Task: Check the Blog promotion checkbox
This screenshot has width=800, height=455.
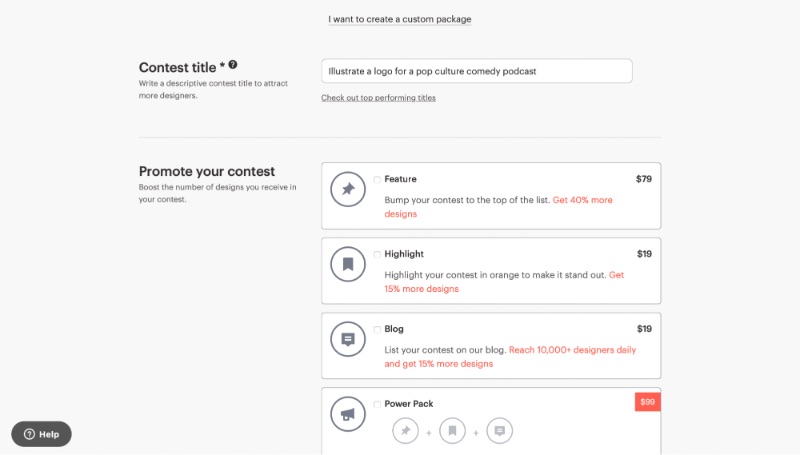Action: [377, 330]
